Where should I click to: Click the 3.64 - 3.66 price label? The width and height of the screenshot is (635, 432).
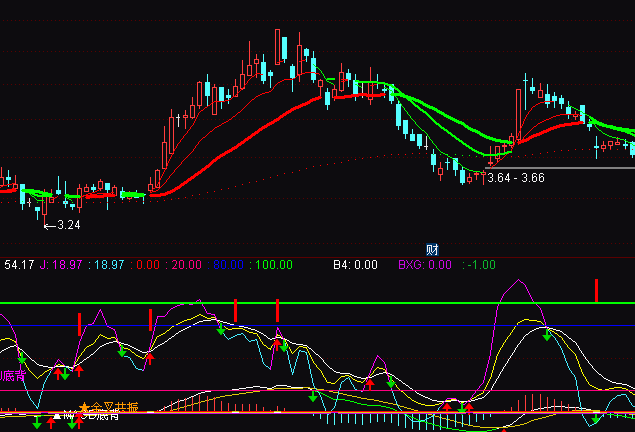tap(515, 179)
